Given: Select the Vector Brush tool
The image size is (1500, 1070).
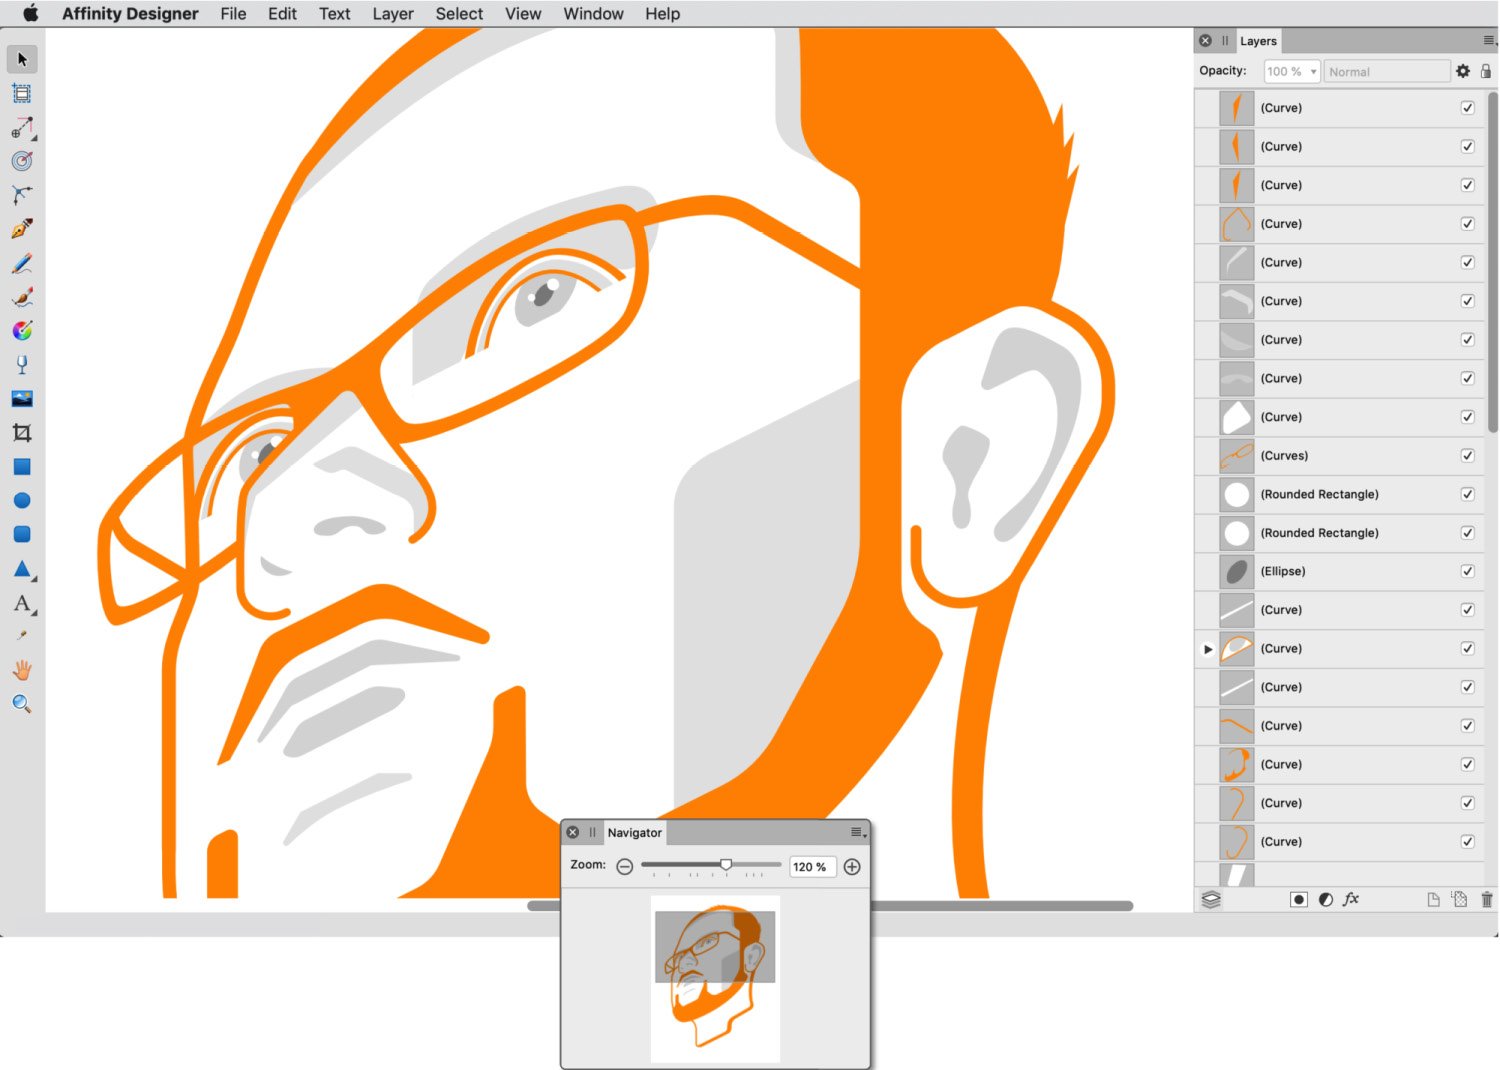Looking at the screenshot, I should click(x=22, y=297).
